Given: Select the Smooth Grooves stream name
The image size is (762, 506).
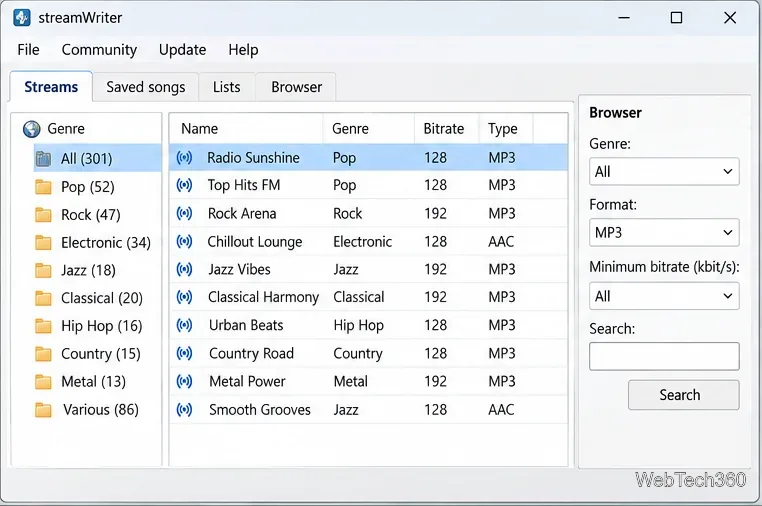Looking at the screenshot, I should 260,410.
